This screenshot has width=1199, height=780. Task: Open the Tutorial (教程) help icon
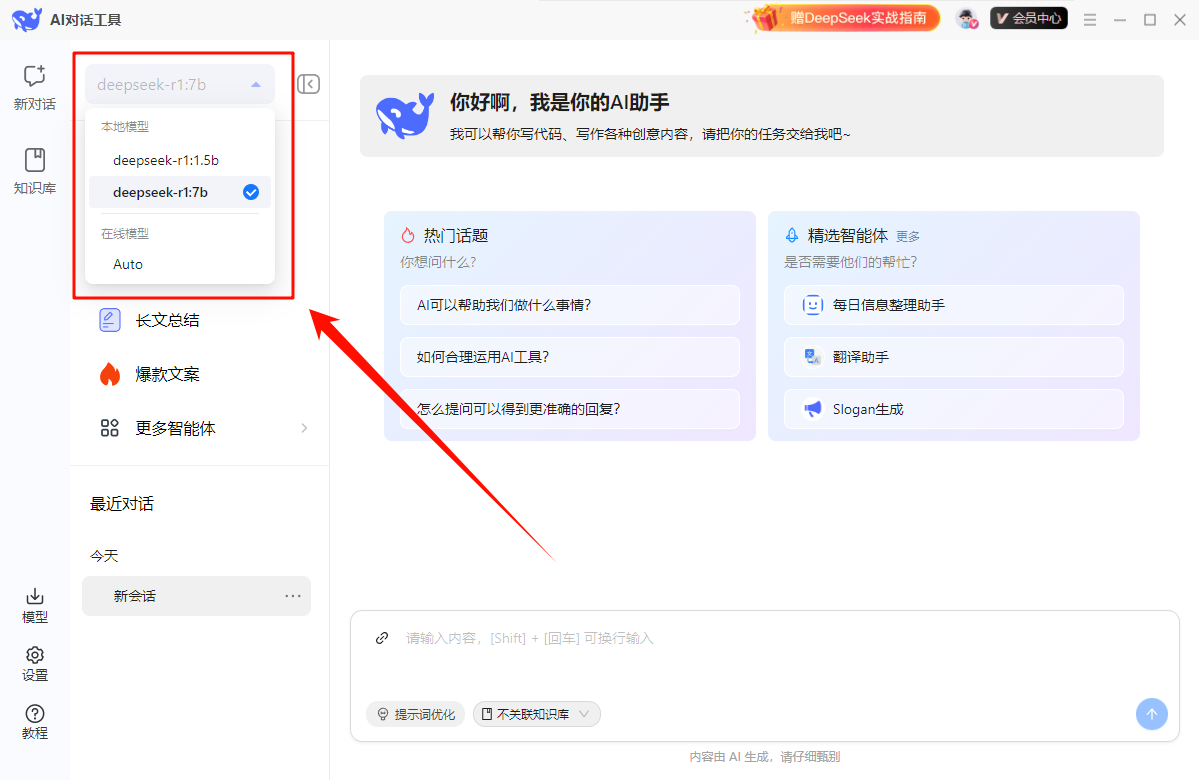coord(35,714)
